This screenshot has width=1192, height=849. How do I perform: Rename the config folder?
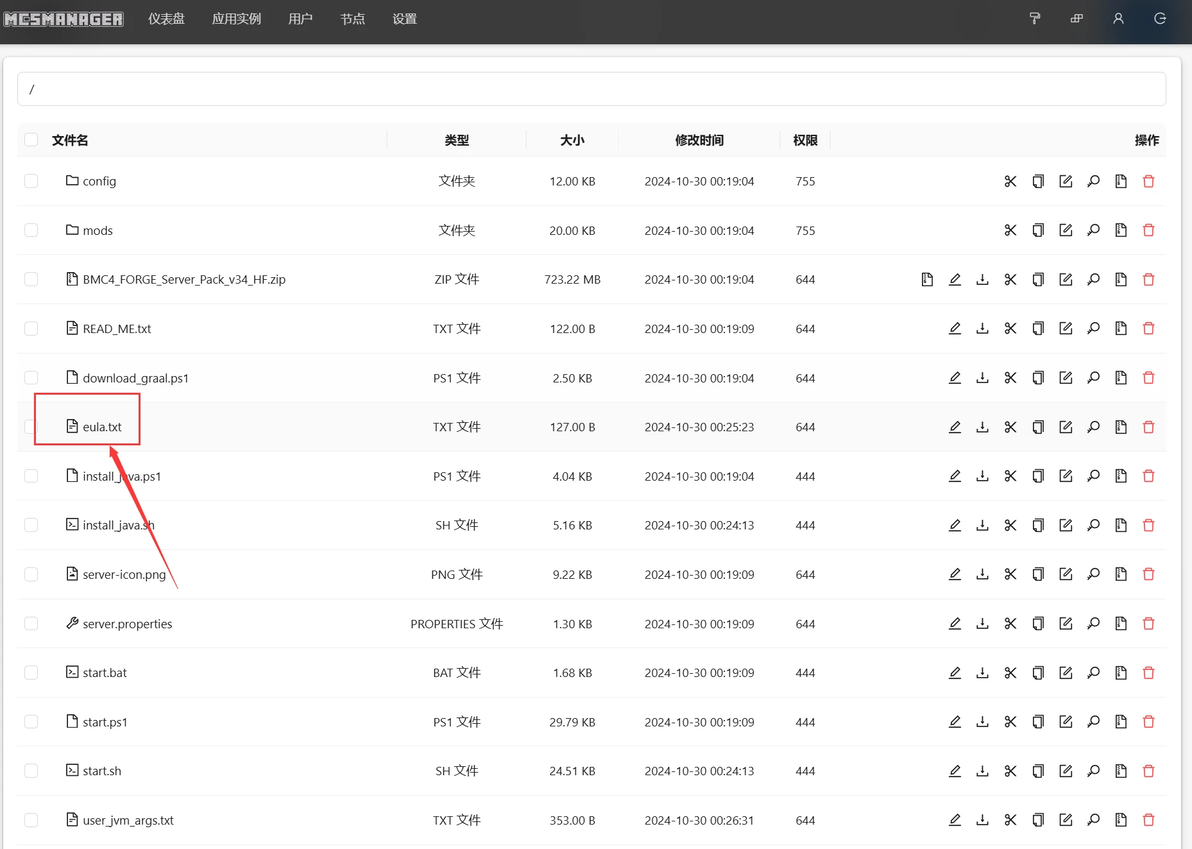[x=1066, y=181]
